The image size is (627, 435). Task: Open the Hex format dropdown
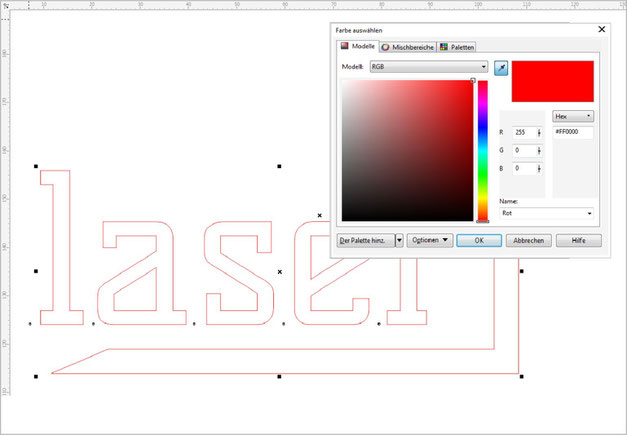[x=573, y=116]
